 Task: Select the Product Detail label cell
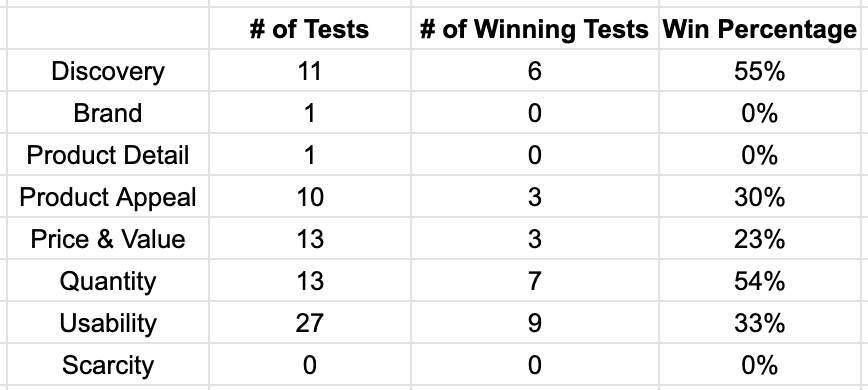point(108,155)
